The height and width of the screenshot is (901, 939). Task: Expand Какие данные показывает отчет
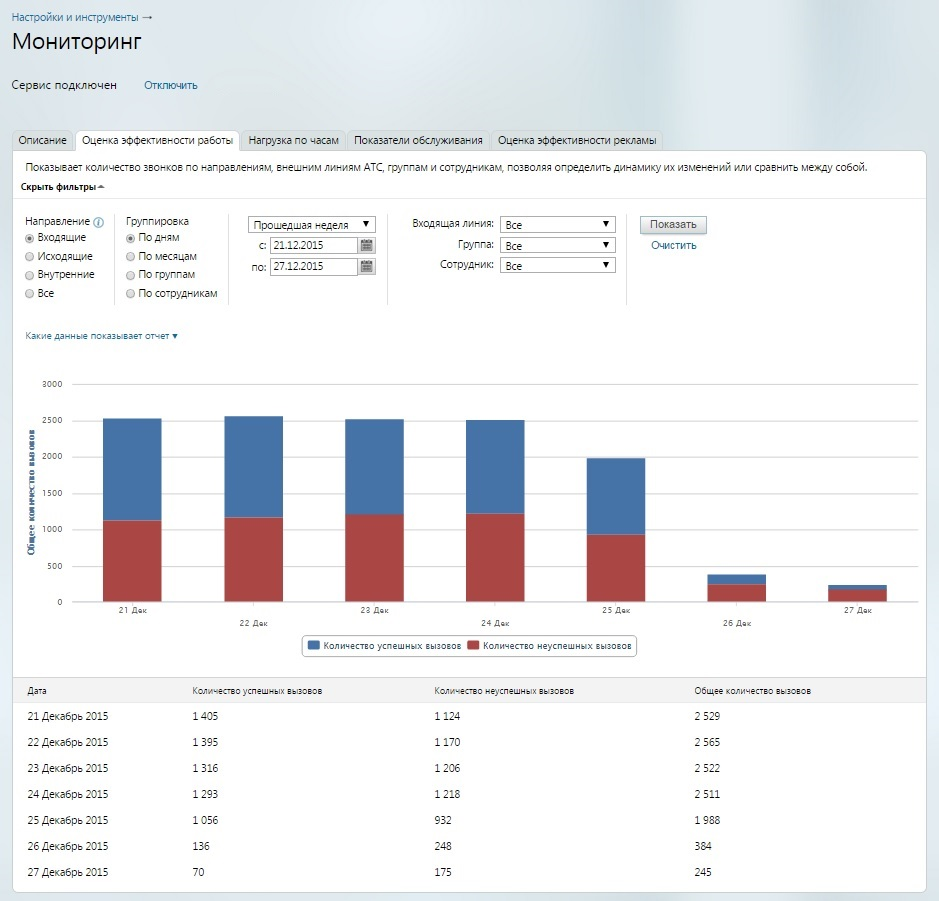(101, 336)
